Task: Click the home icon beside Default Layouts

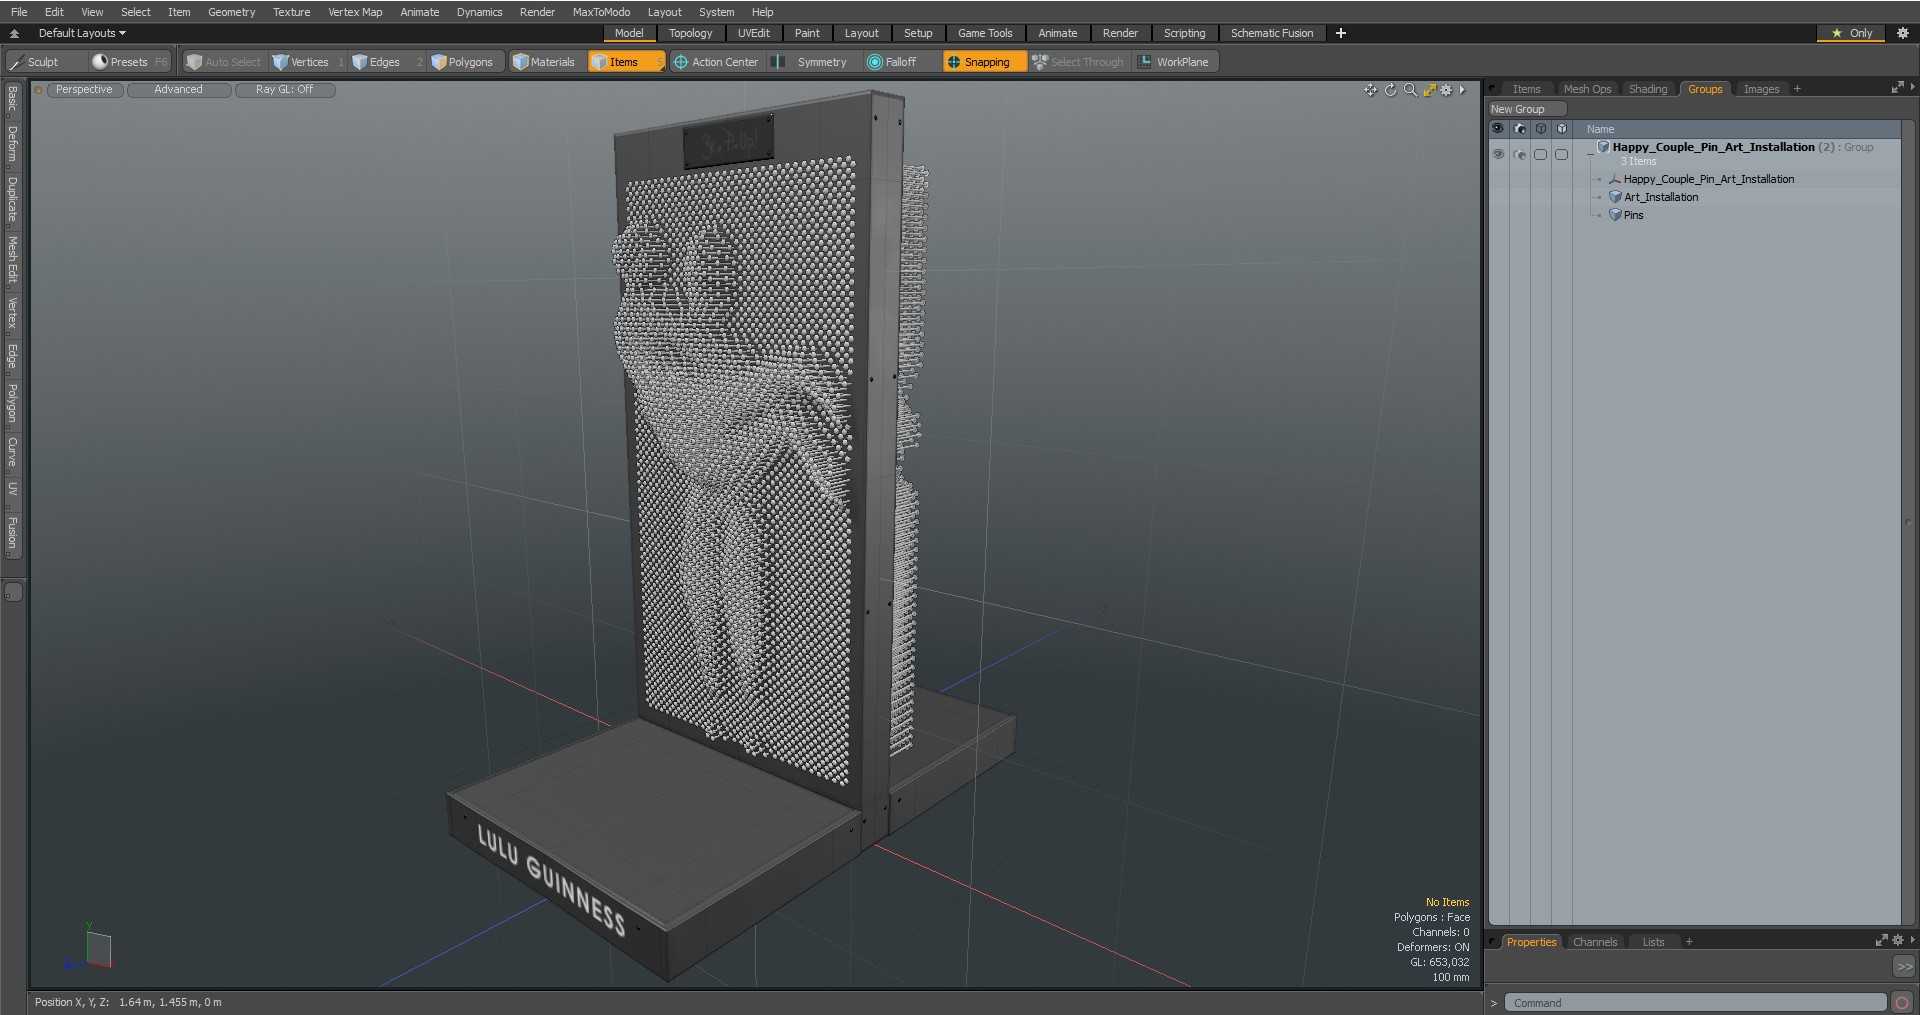Action: click(14, 33)
